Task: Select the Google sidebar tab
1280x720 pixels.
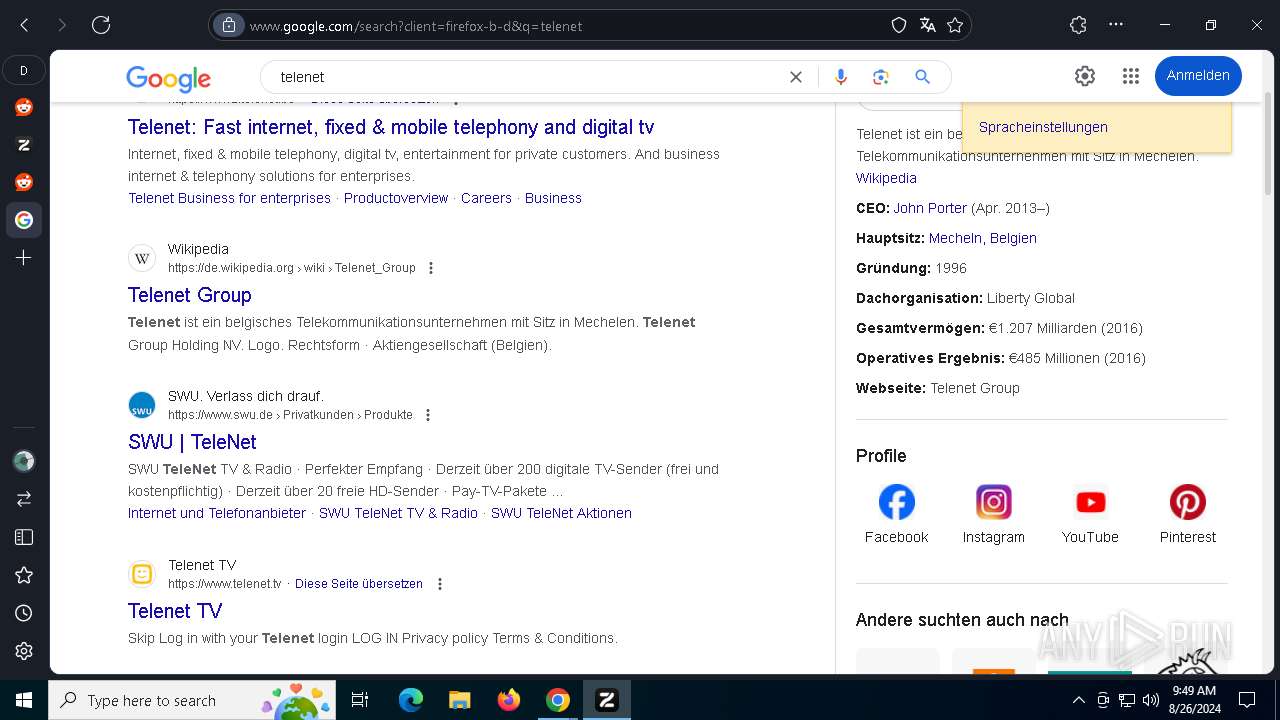Action: click(24, 220)
